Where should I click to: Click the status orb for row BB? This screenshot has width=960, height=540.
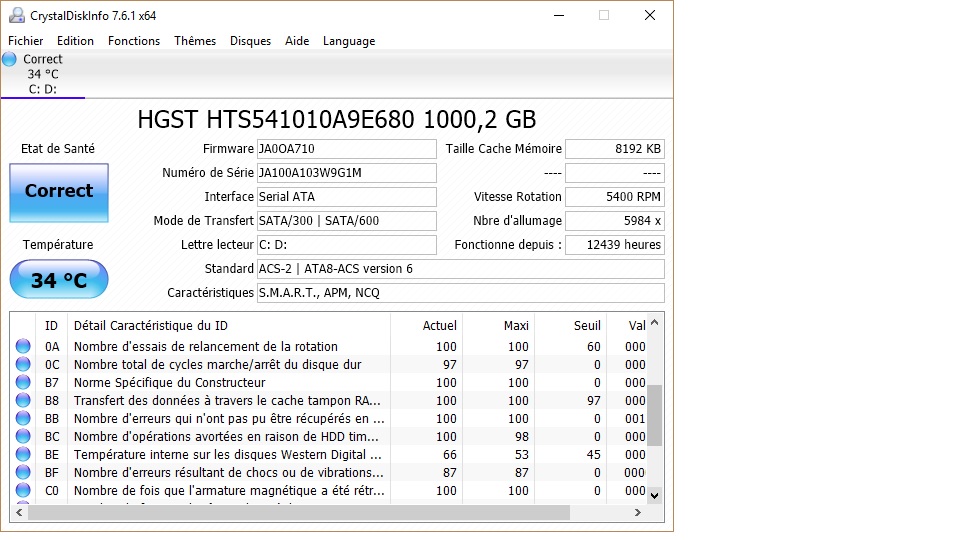pos(23,419)
